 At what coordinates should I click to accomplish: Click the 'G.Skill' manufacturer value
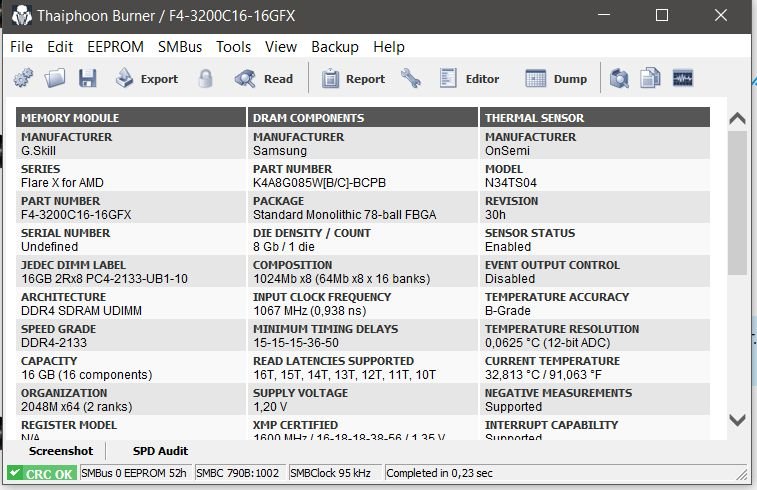[39, 151]
